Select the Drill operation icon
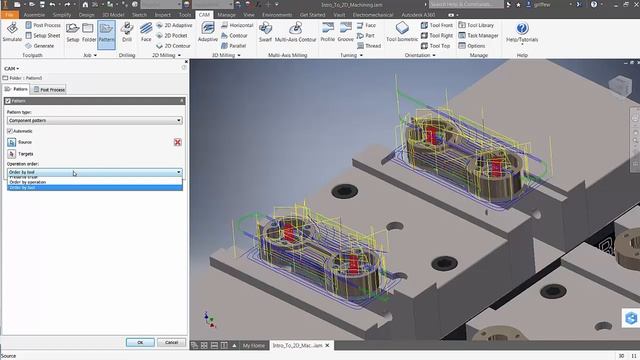The width and height of the screenshot is (640, 360). point(127,32)
